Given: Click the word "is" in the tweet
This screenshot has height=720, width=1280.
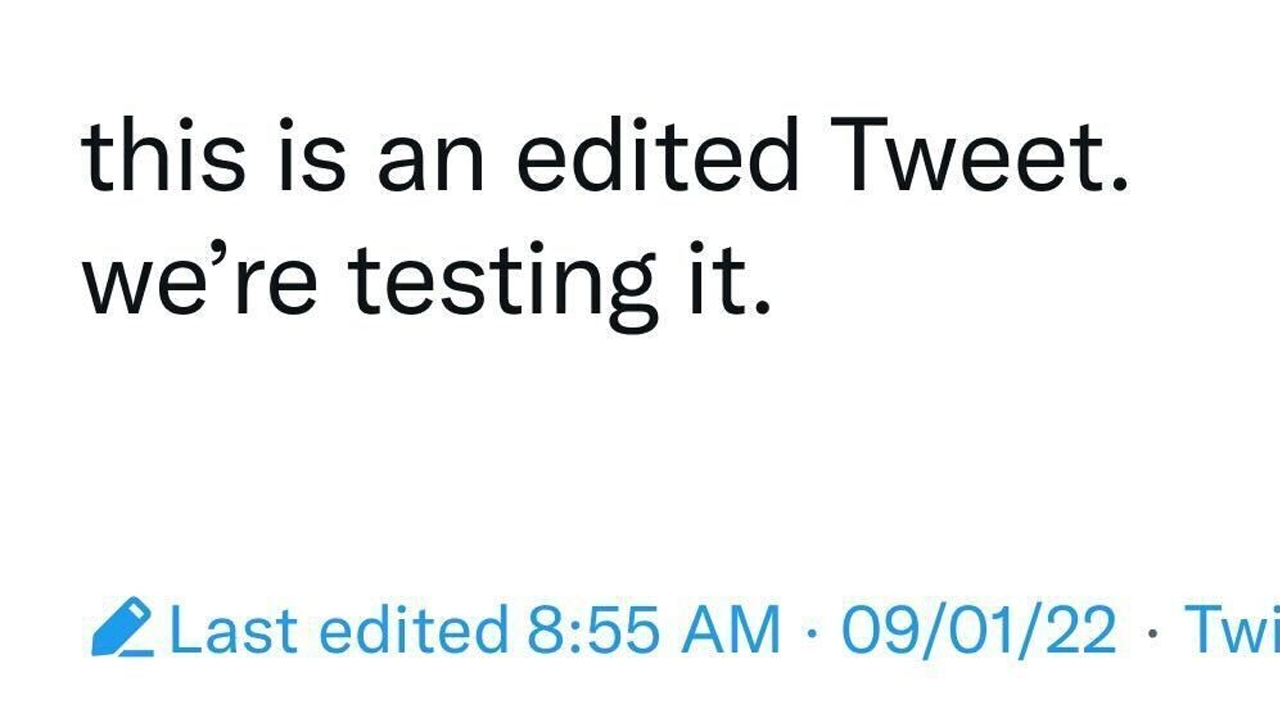Looking at the screenshot, I should coord(316,158).
